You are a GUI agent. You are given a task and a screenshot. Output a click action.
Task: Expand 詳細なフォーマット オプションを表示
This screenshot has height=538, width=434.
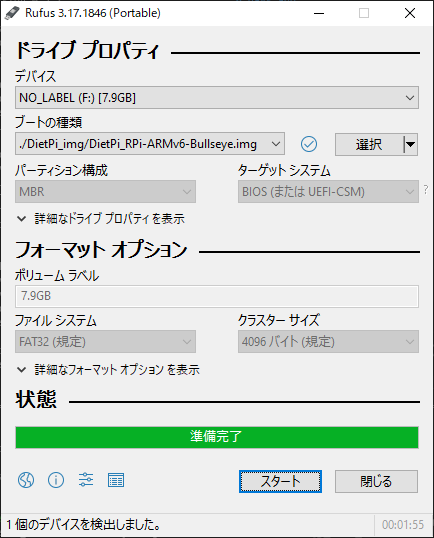[108, 370]
